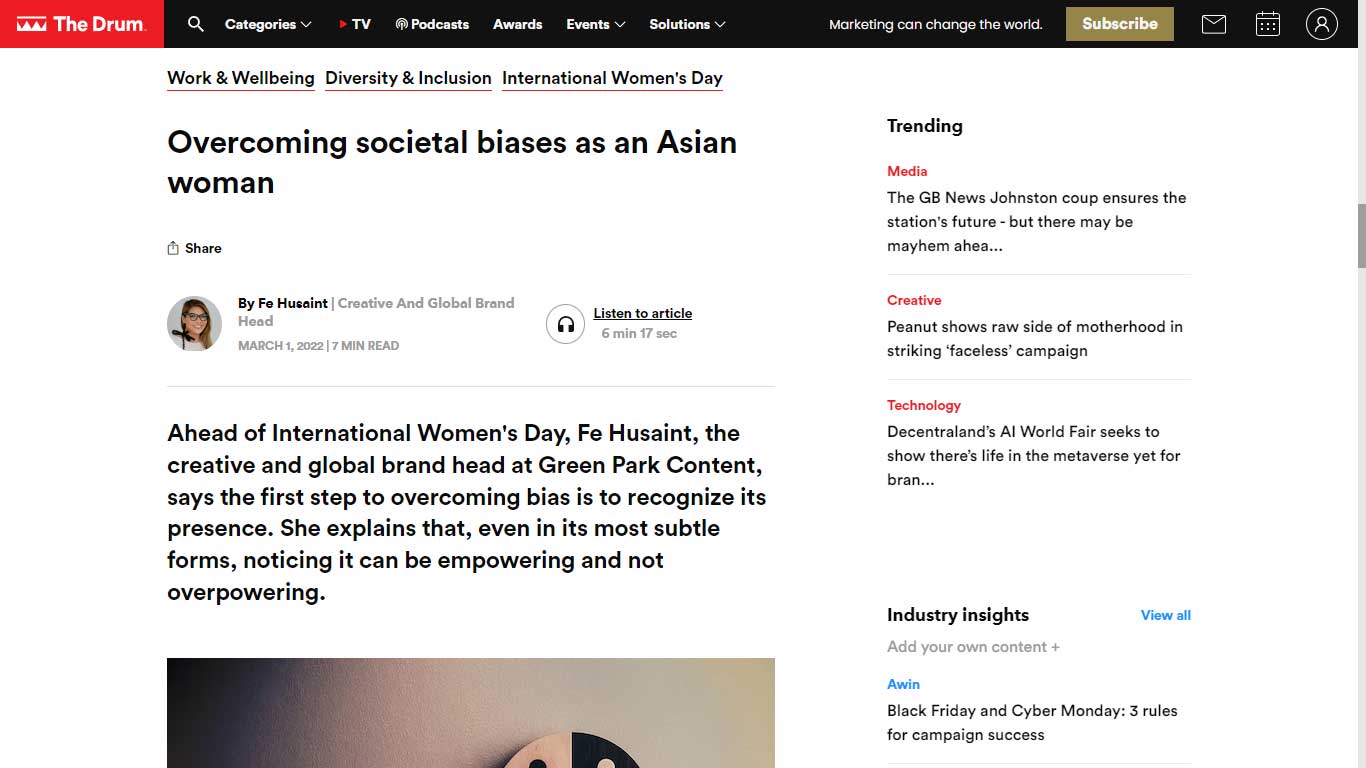Screen dimensions: 1366x768
Task: Click the article headline text
Action: pos(452,162)
